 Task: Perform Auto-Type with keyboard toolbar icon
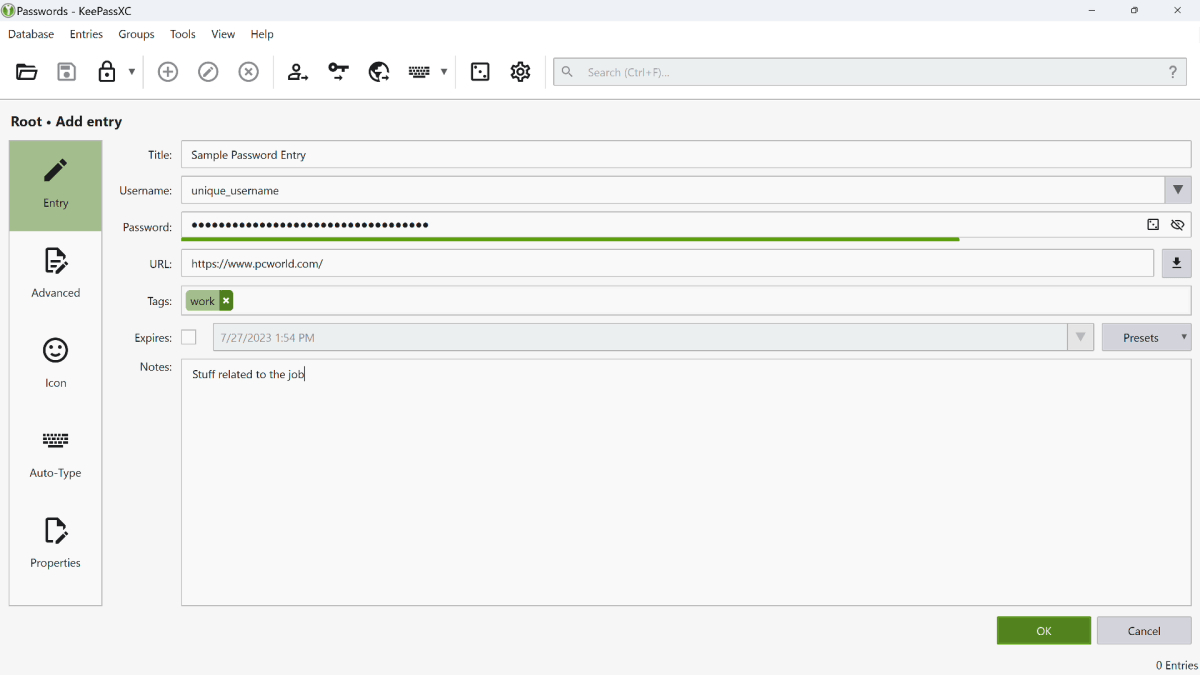419,72
